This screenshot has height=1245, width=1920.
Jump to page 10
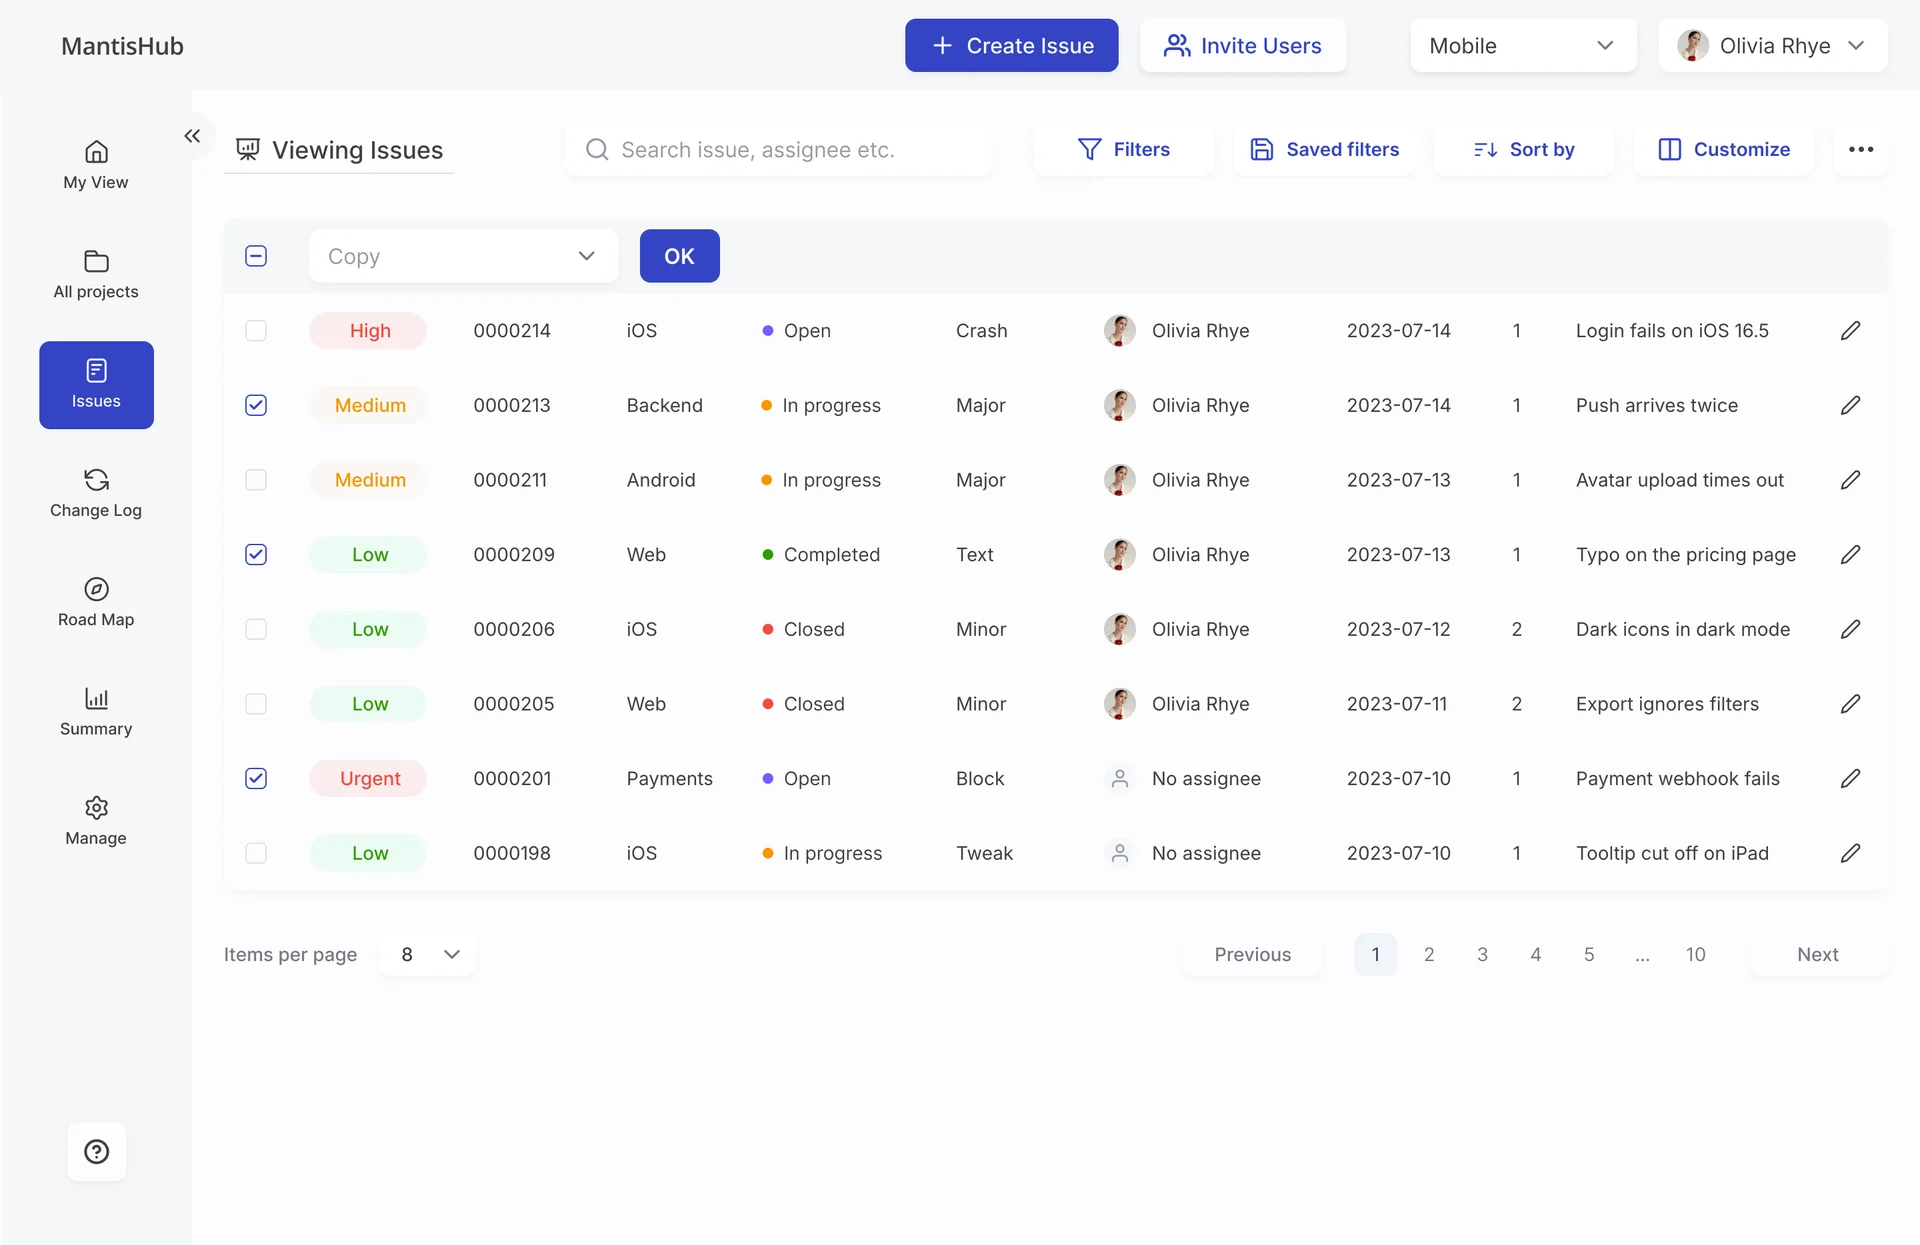click(x=1695, y=954)
